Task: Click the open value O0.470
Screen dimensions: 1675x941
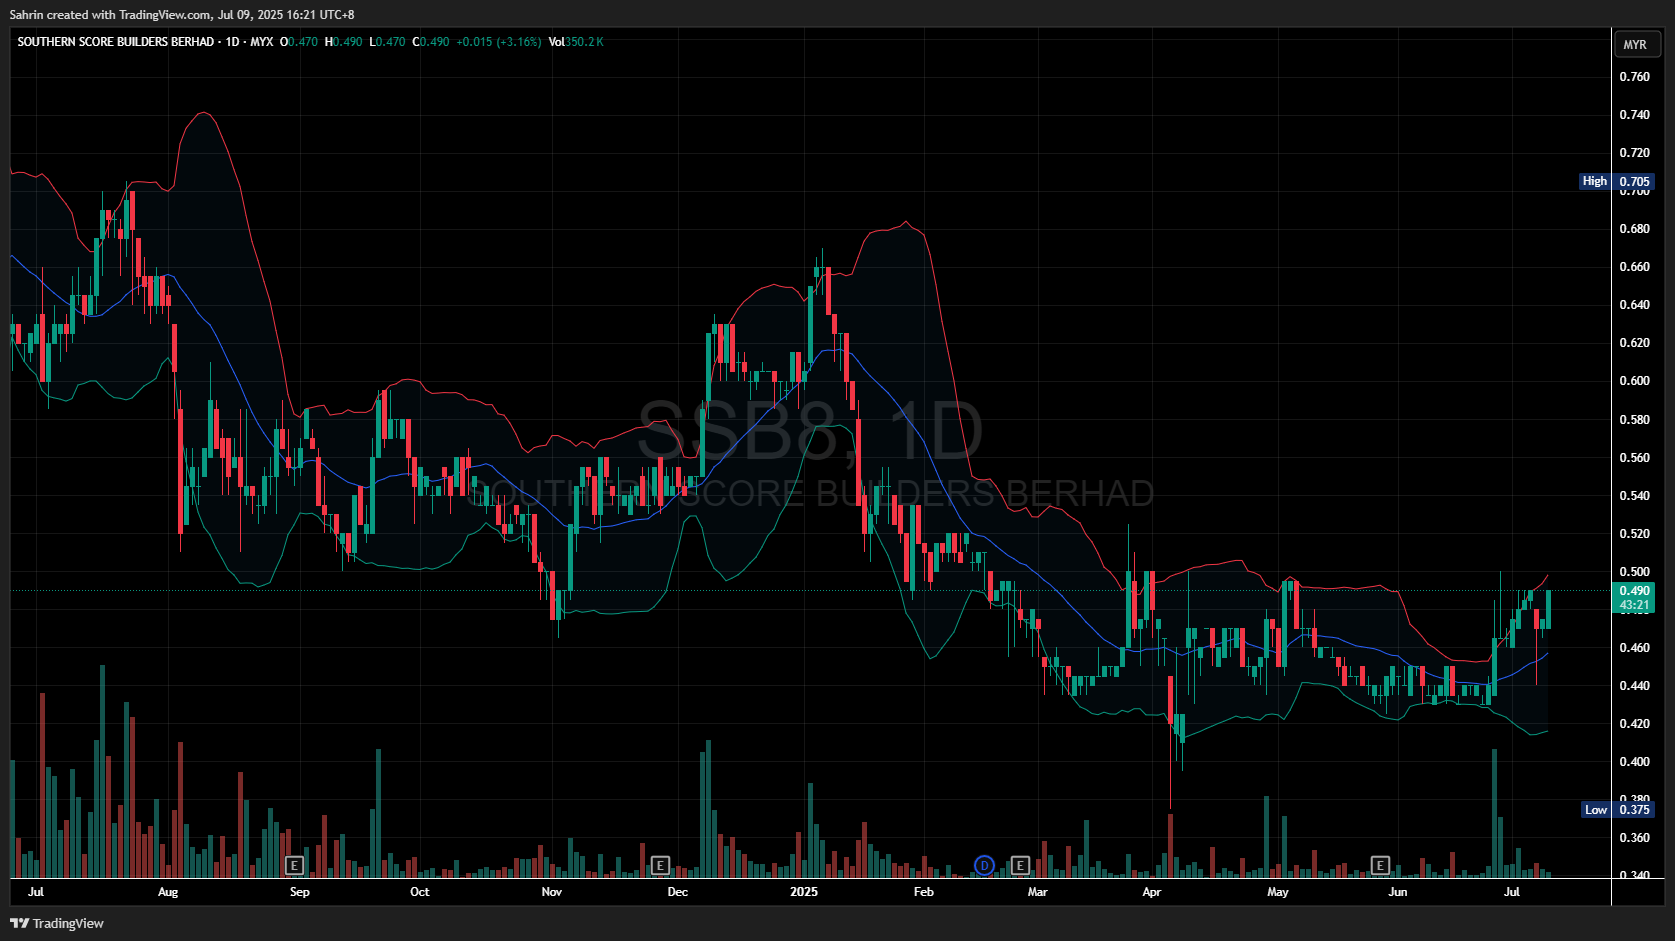Action: click(299, 42)
